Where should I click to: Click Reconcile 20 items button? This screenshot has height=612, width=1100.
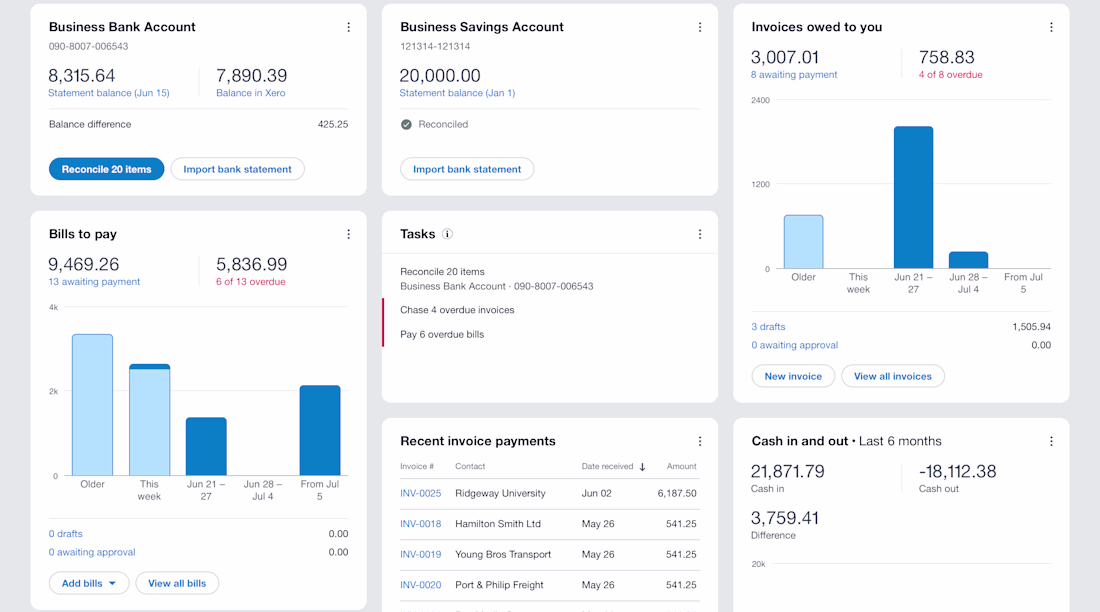pyautogui.click(x=107, y=169)
